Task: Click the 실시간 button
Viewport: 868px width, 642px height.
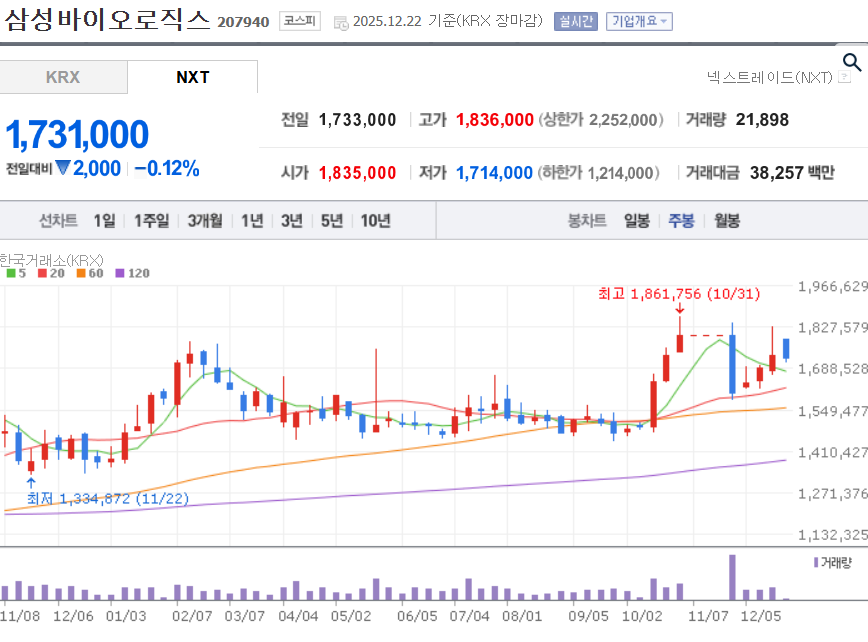Action: 576,22
